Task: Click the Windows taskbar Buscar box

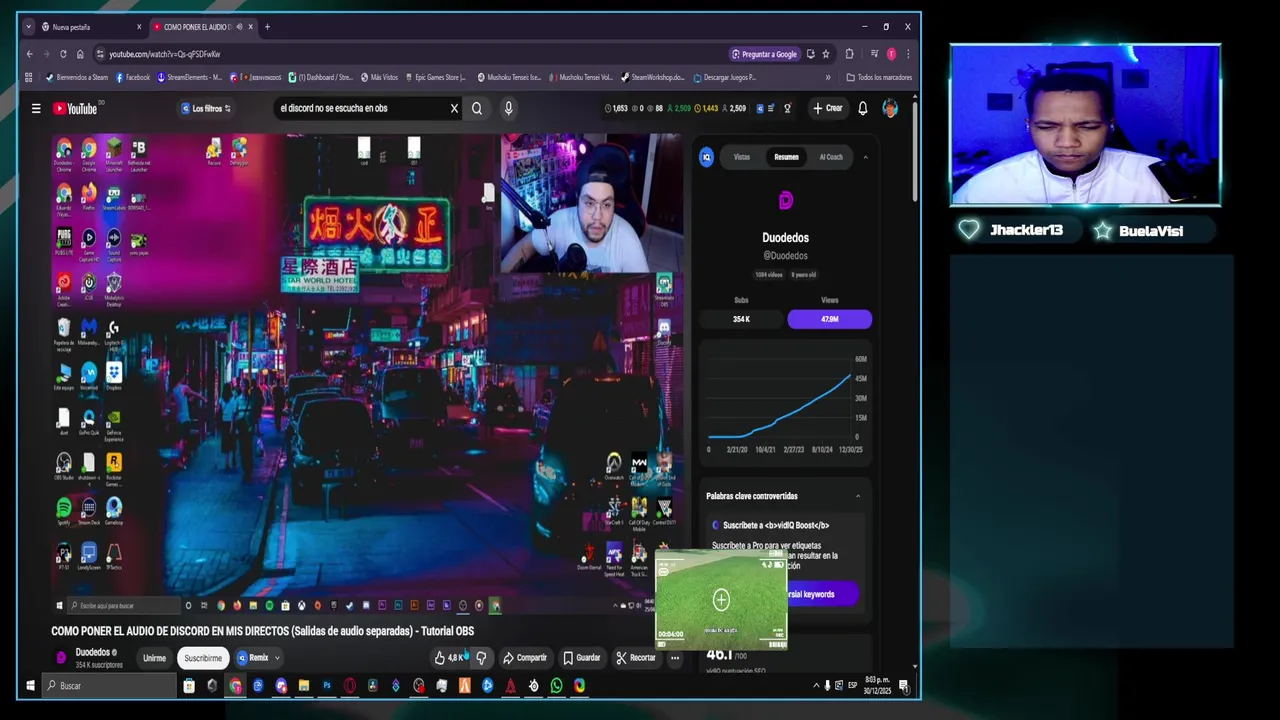Action: (x=110, y=686)
